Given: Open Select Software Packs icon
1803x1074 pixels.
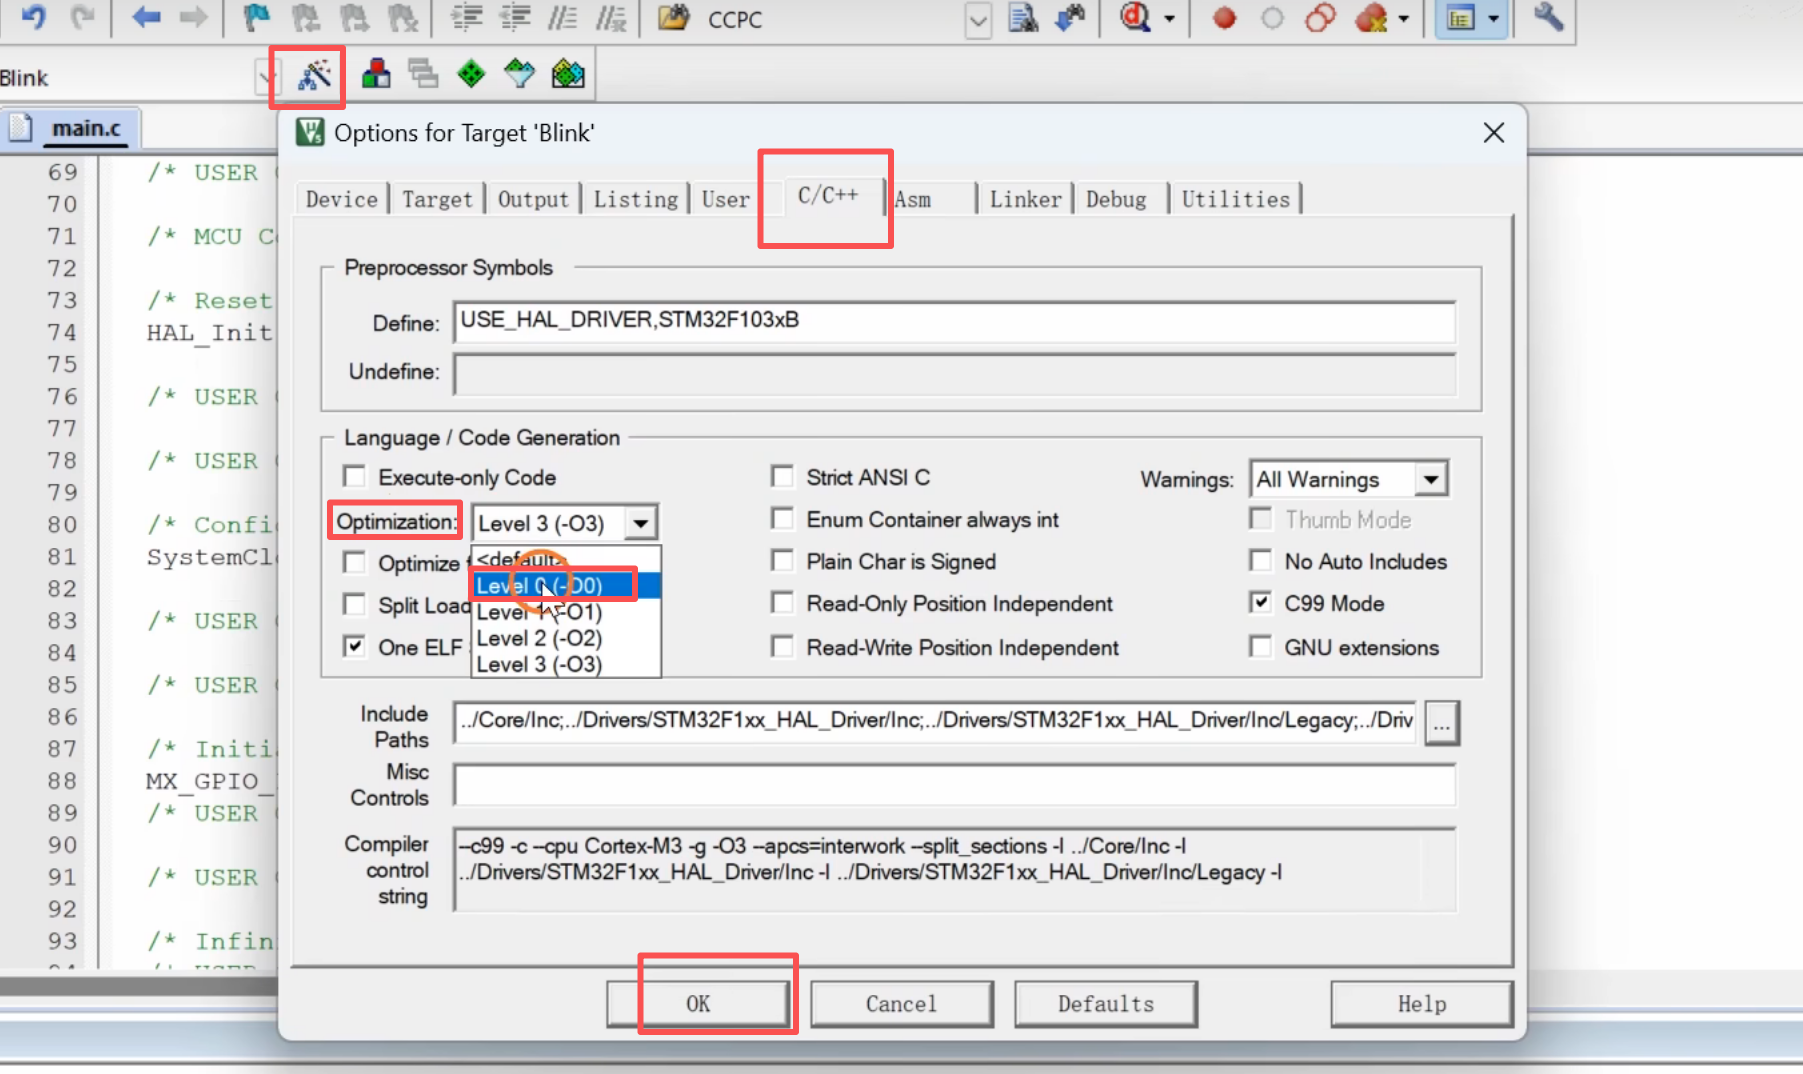Looking at the screenshot, I should [519, 74].
